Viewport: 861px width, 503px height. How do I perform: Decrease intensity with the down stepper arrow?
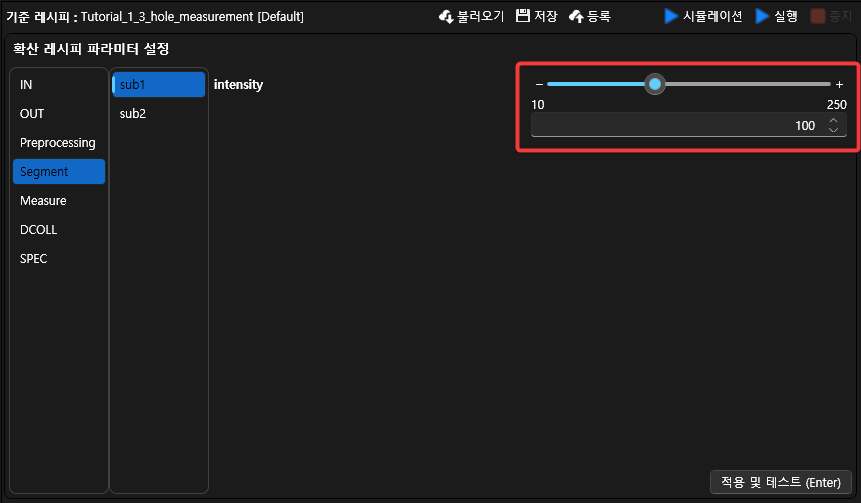(x=834, y=130)
